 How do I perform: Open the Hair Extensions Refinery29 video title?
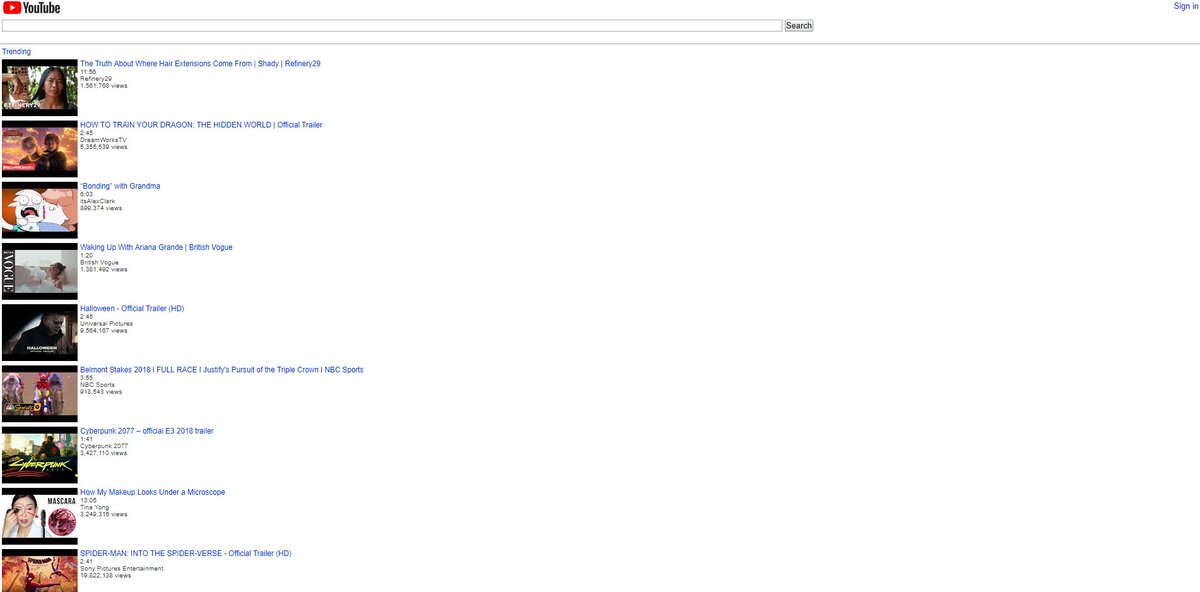pos(200,64)
